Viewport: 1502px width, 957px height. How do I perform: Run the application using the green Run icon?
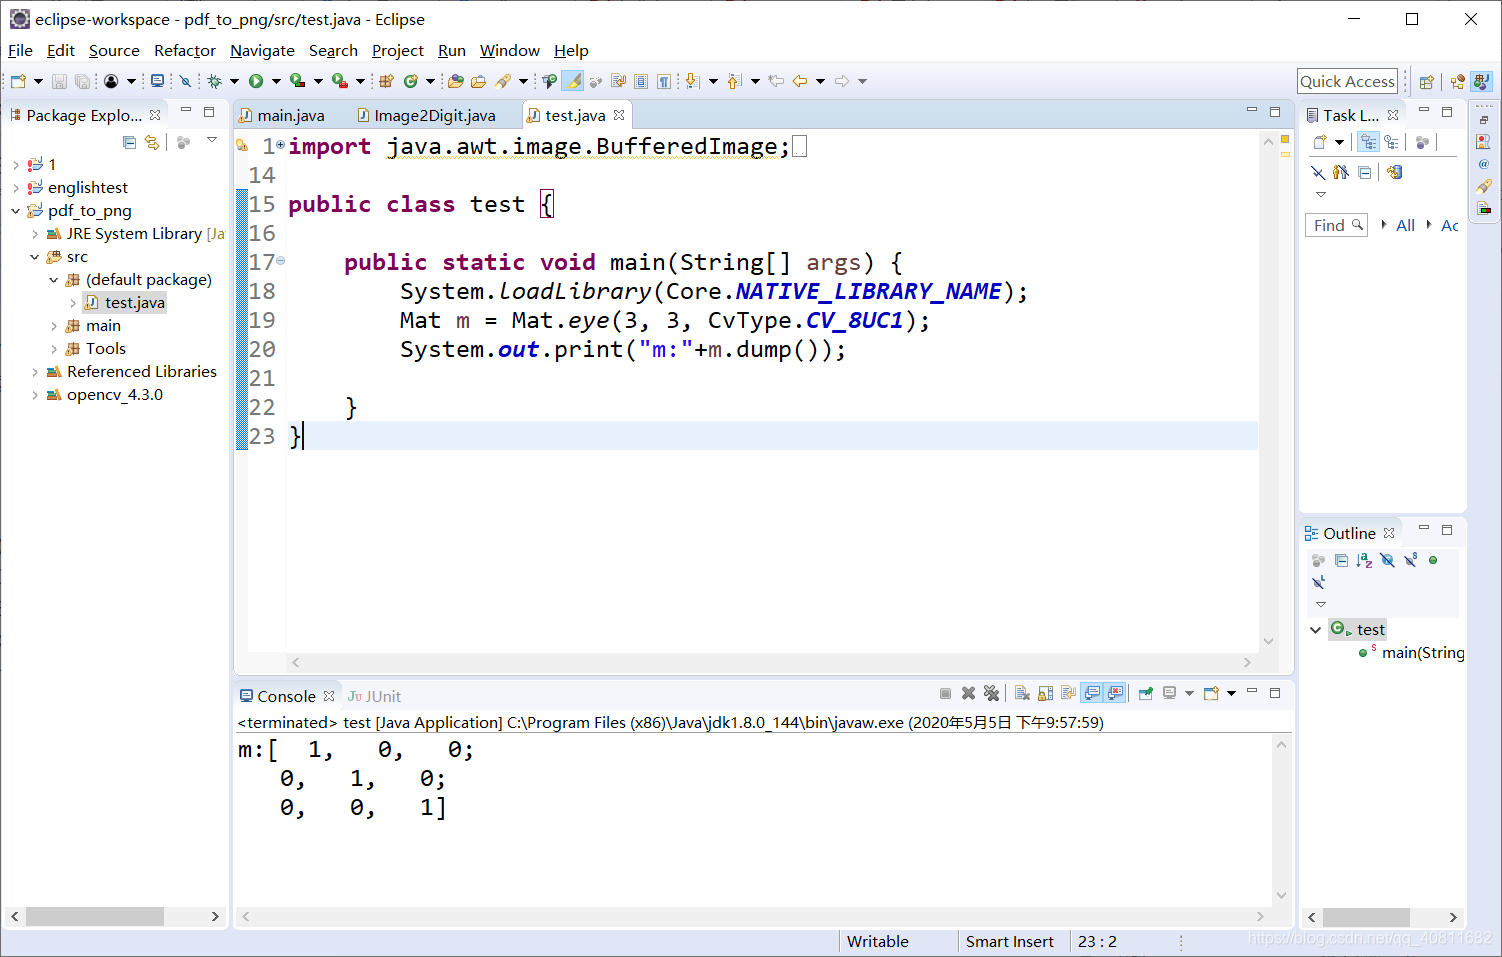pyautogui.click(x=254, y=81)
